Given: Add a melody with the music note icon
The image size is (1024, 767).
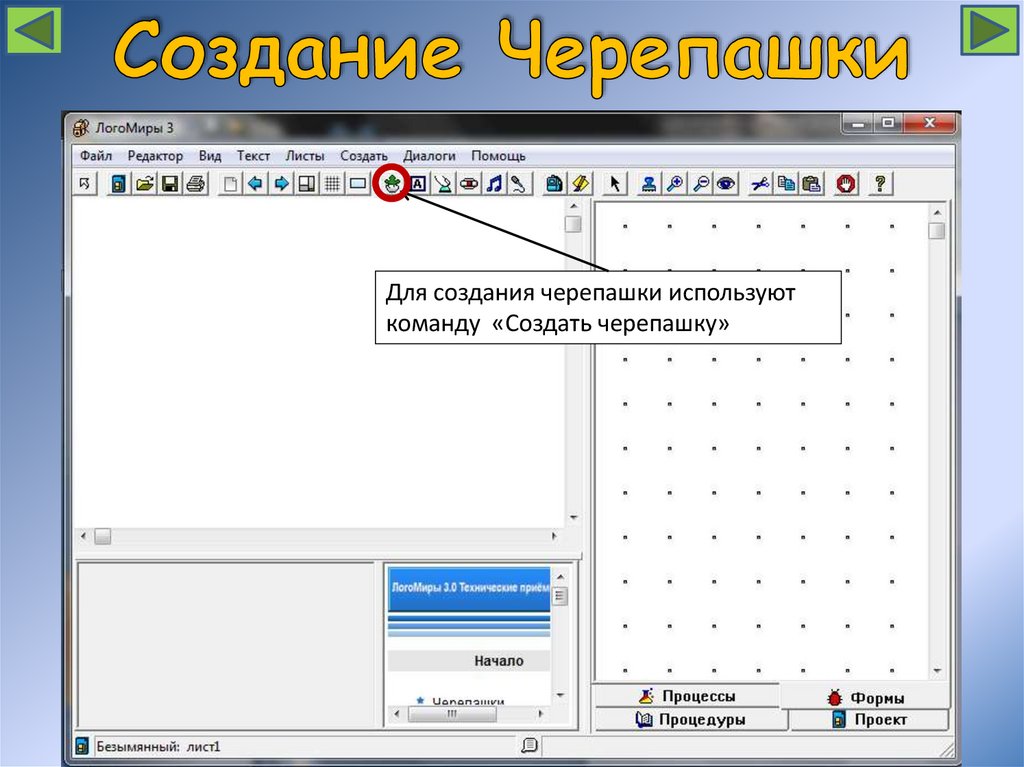Looking at the screenshot, I should [x=494, y=184].
